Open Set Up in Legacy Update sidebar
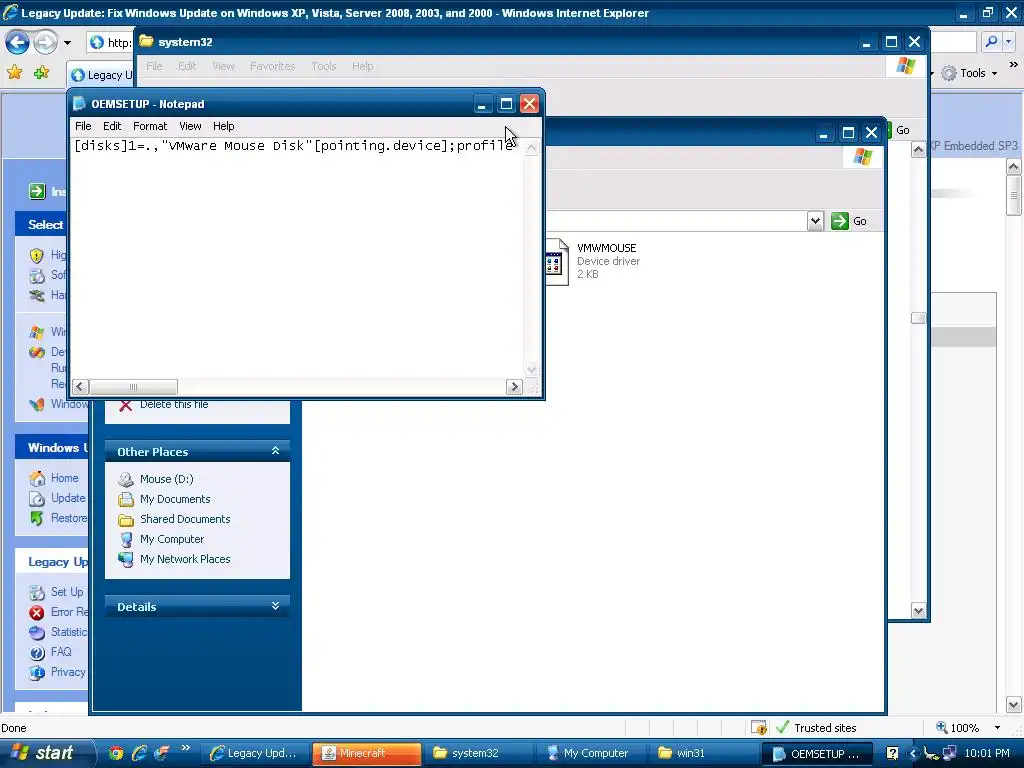Screen dimensions: 1024x768 (x=67, y=592)
